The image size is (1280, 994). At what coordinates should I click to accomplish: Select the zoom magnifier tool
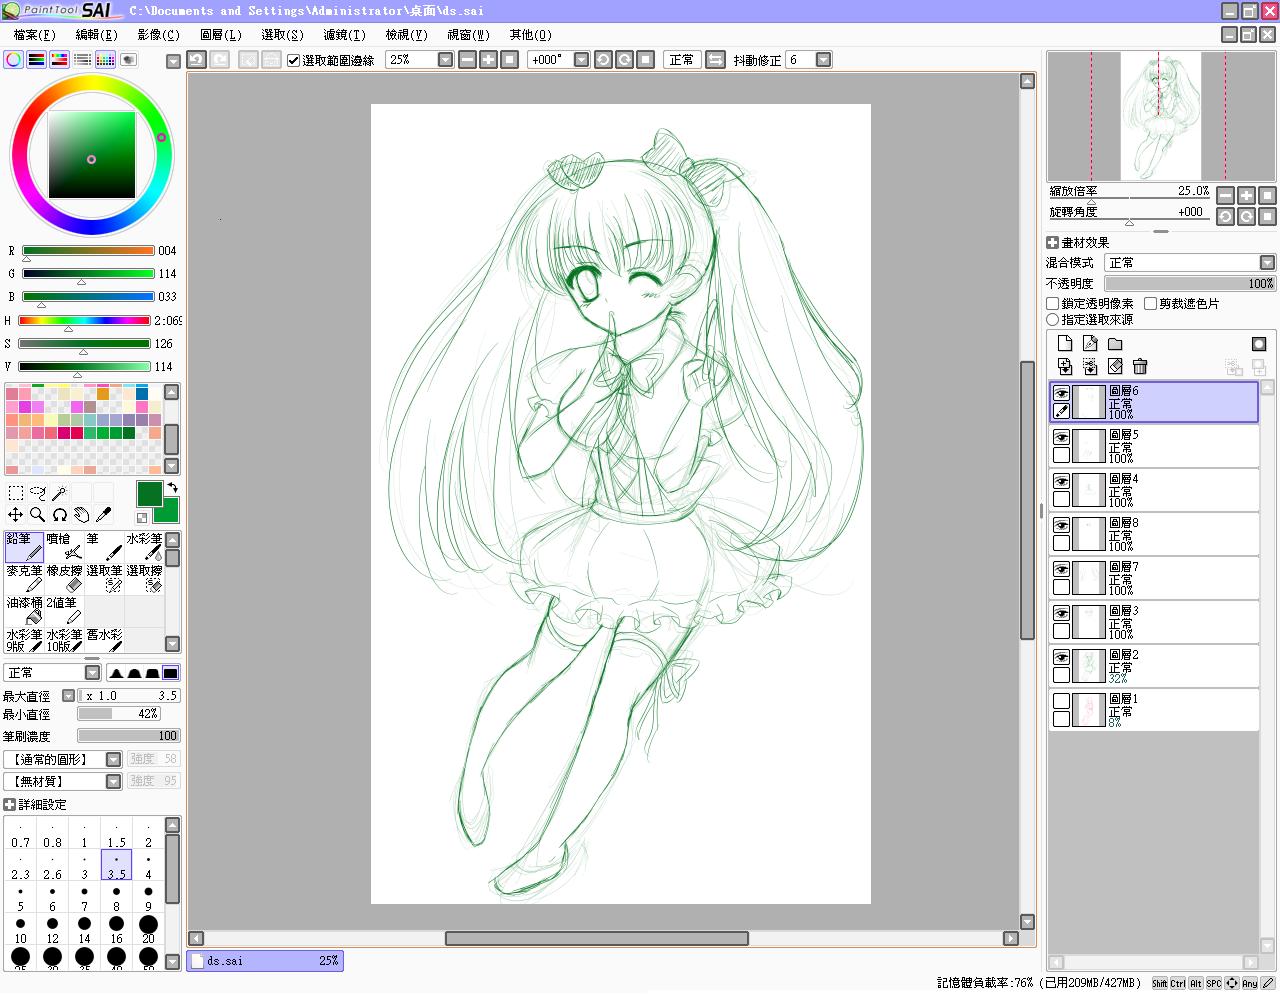[38, 515]
